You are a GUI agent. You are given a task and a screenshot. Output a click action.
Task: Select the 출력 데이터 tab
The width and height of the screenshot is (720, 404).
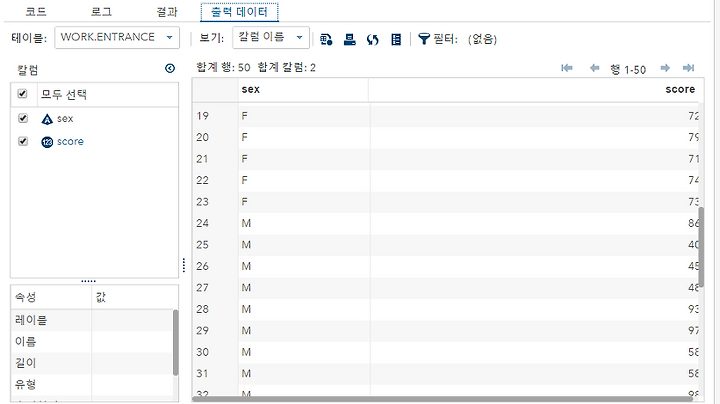coord(239,11)
